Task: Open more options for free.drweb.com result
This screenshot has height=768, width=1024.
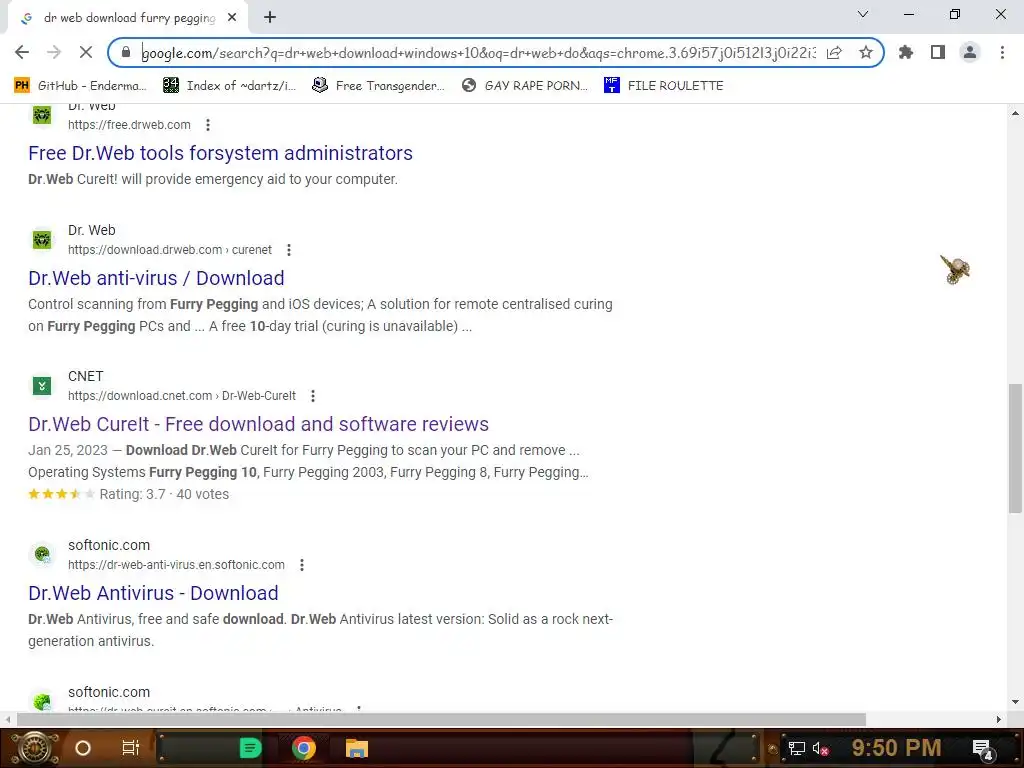Action: pyautogui.click(x=208, y=125)
